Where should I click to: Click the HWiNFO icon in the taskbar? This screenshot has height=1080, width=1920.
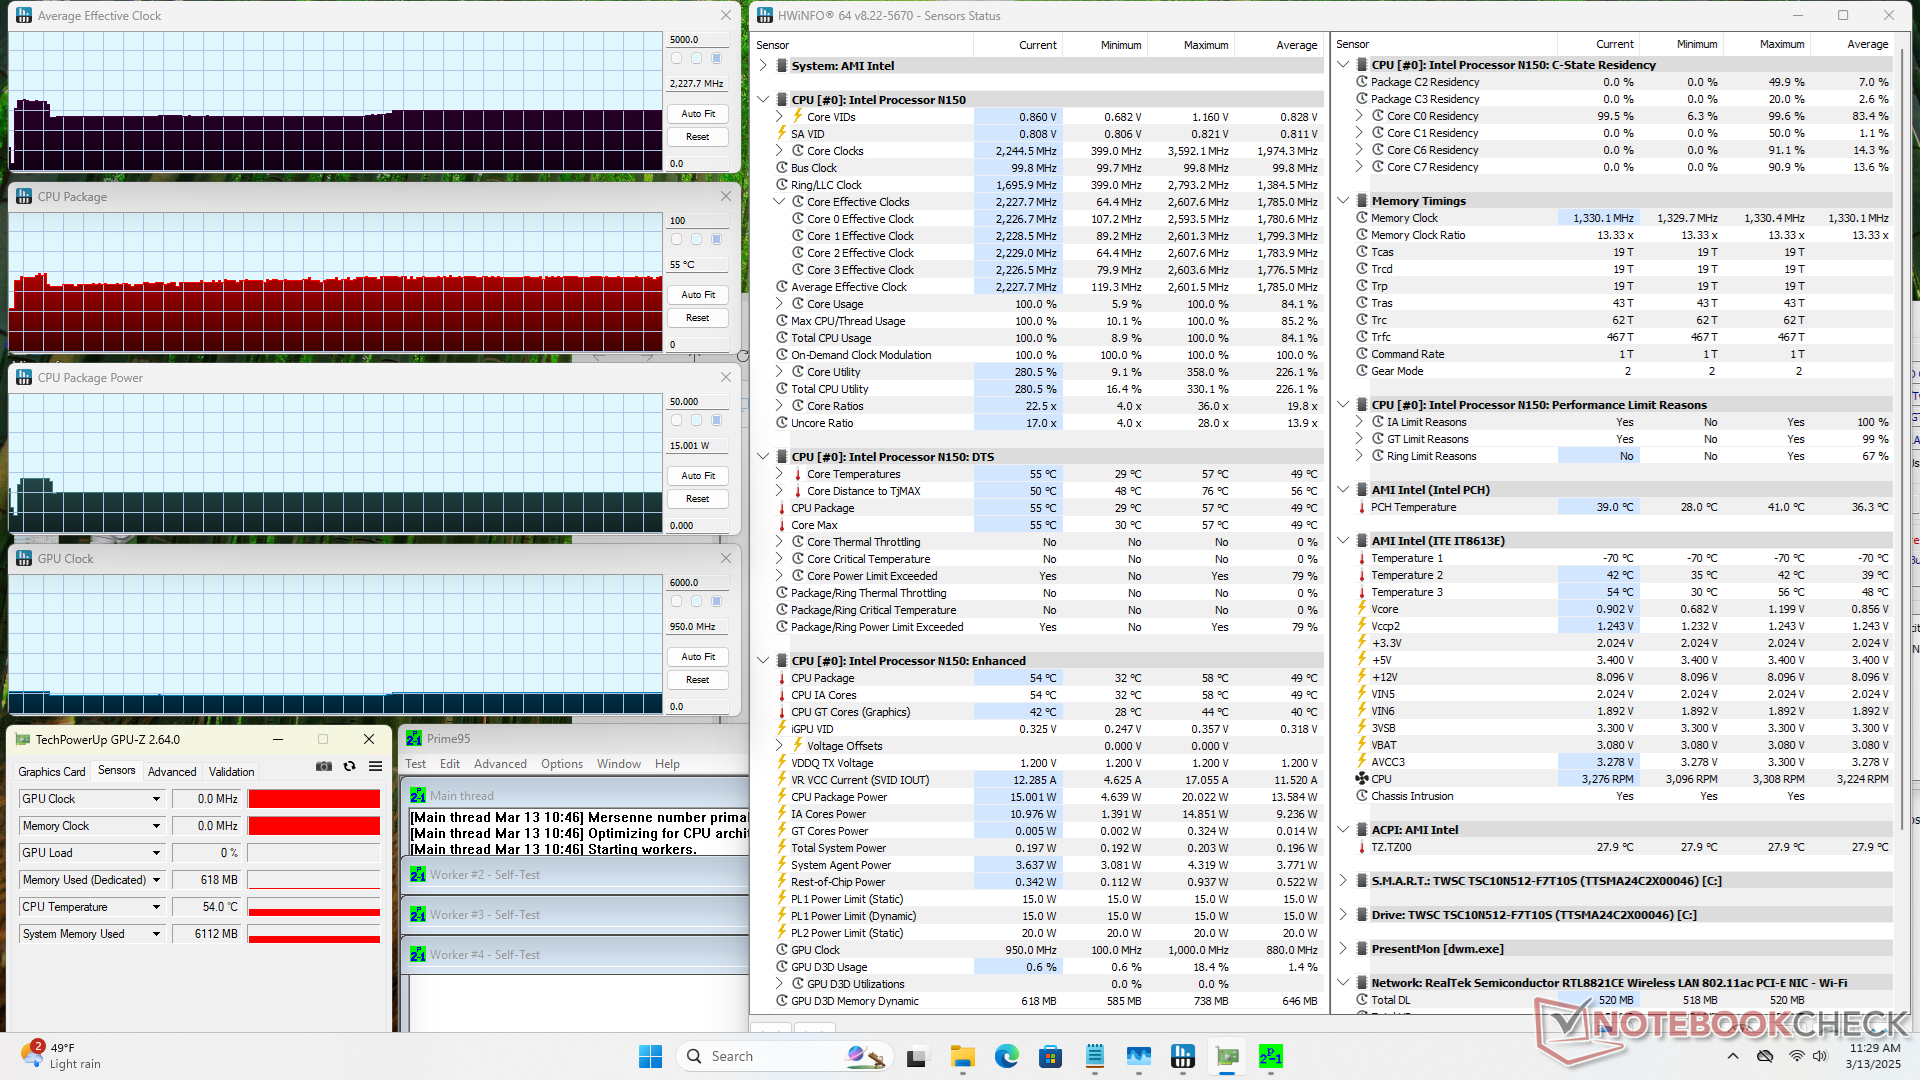[1183, 1056]
